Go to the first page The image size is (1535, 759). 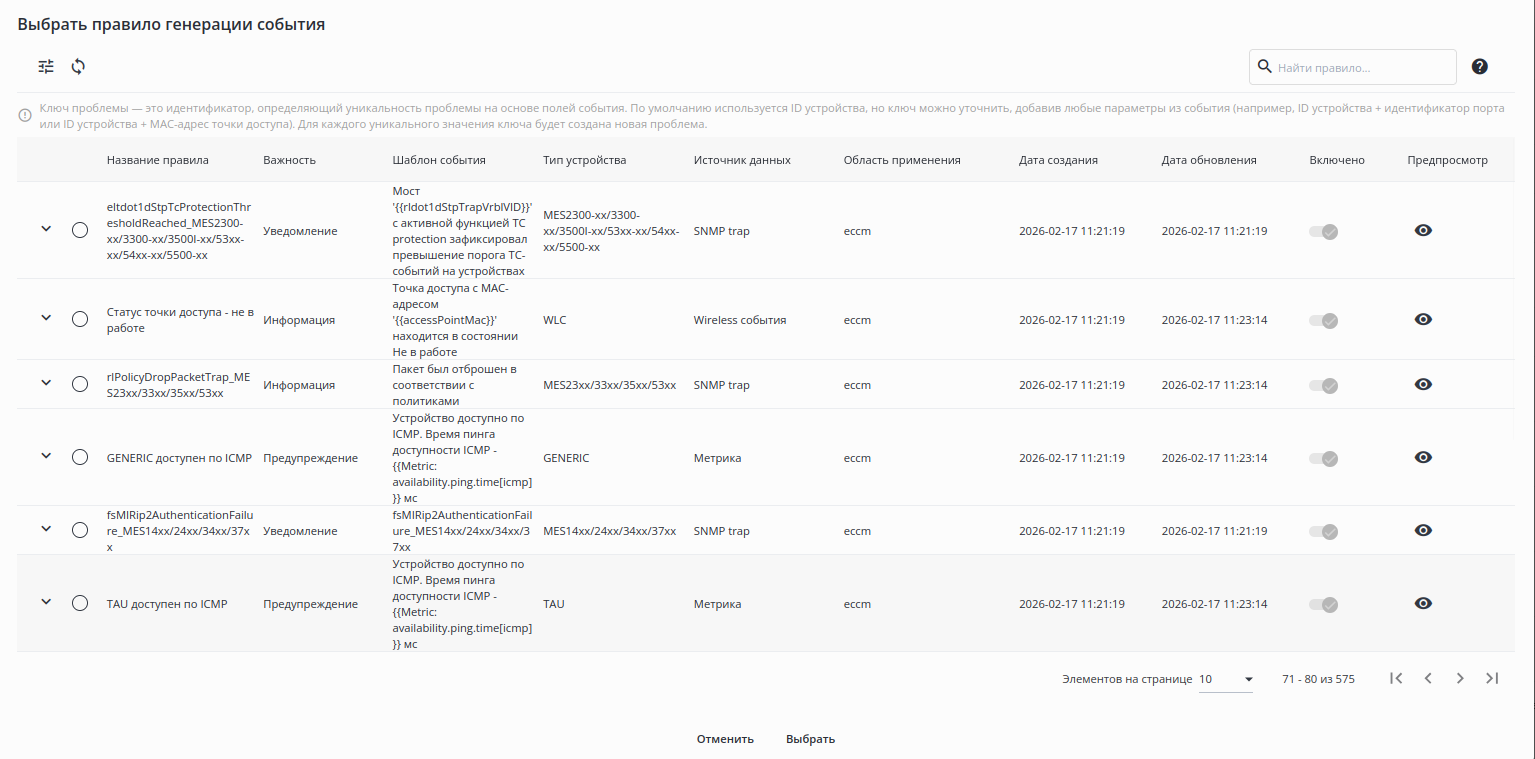1396,678
